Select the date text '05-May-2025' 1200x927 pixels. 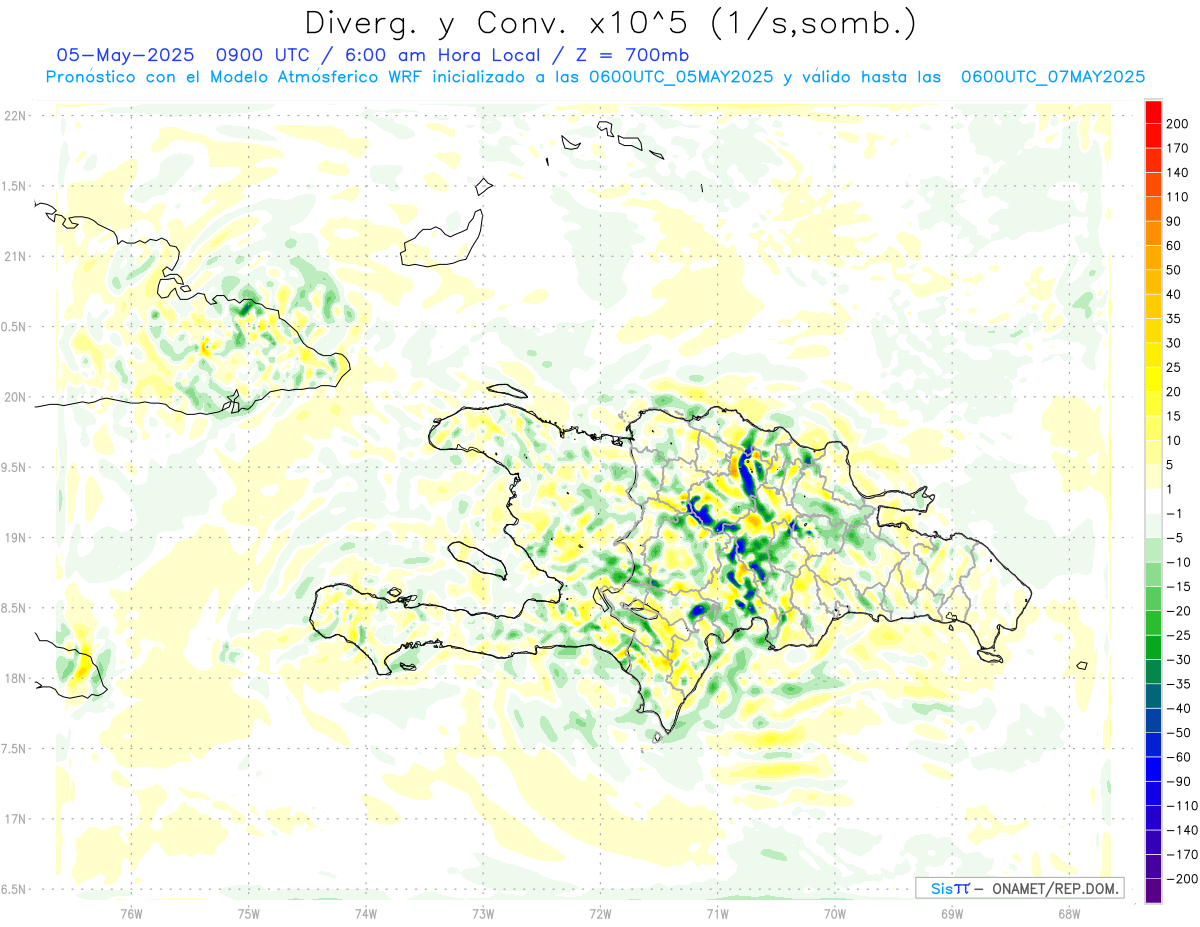click(x=123, y=55)
